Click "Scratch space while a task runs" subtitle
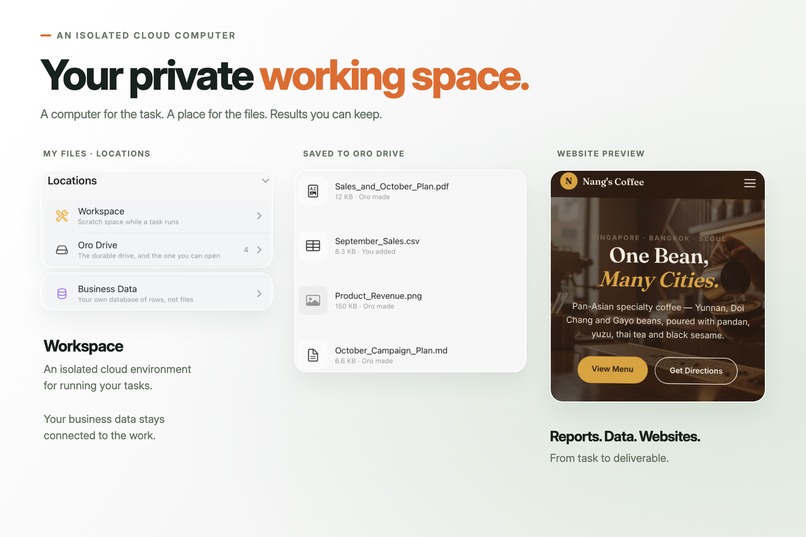This screenshot has height=537, width=806. (128, 222)
